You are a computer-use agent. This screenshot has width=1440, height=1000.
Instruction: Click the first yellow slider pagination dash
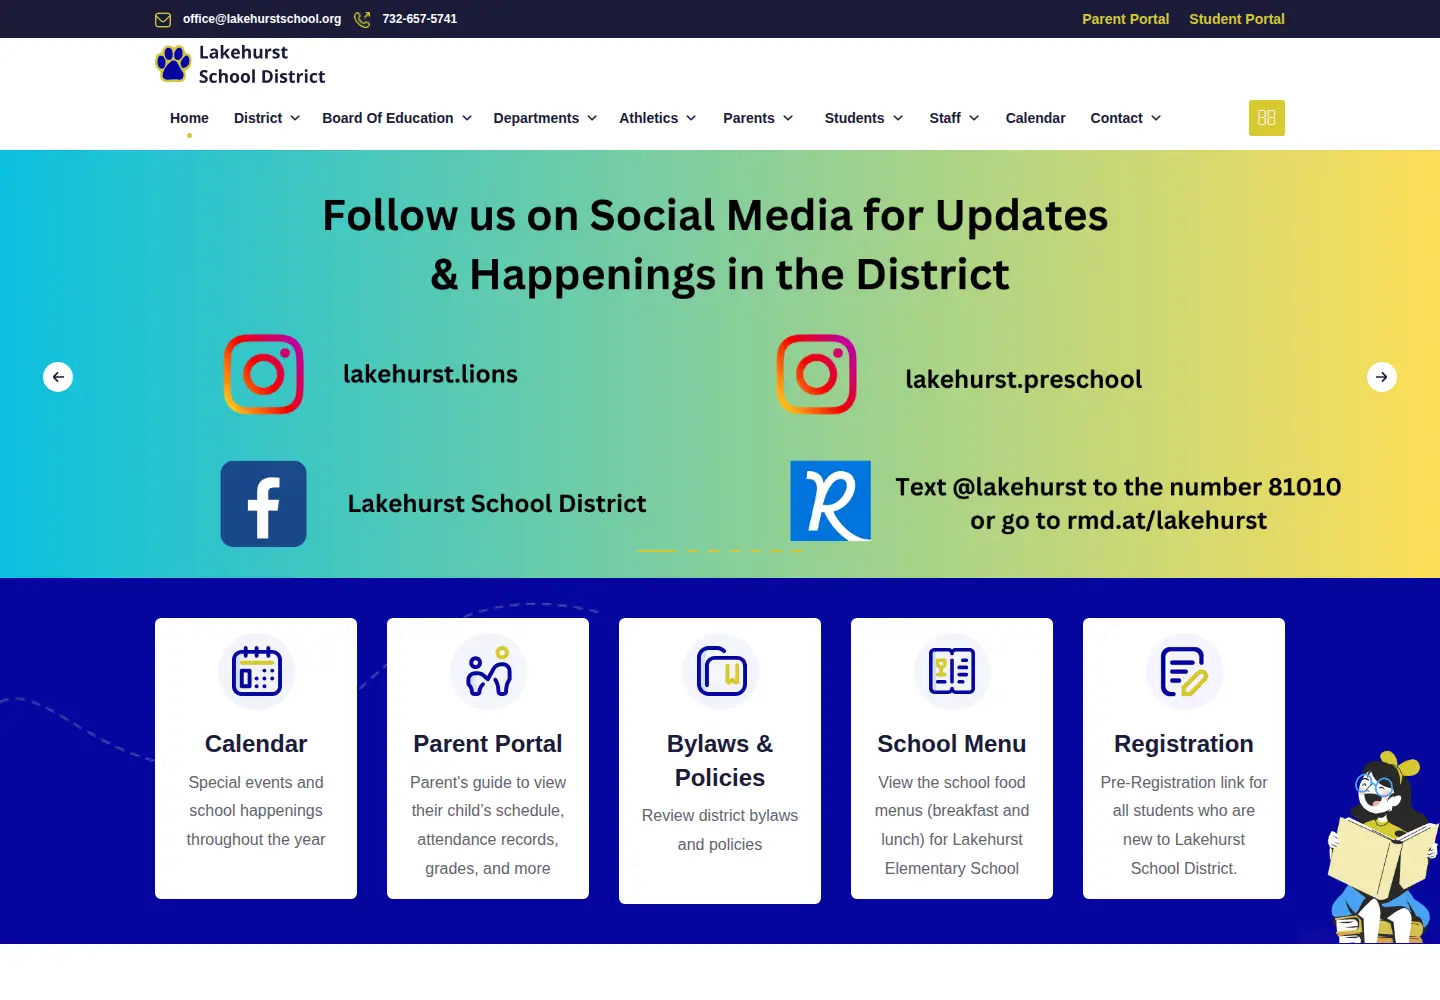click(656, 551)
